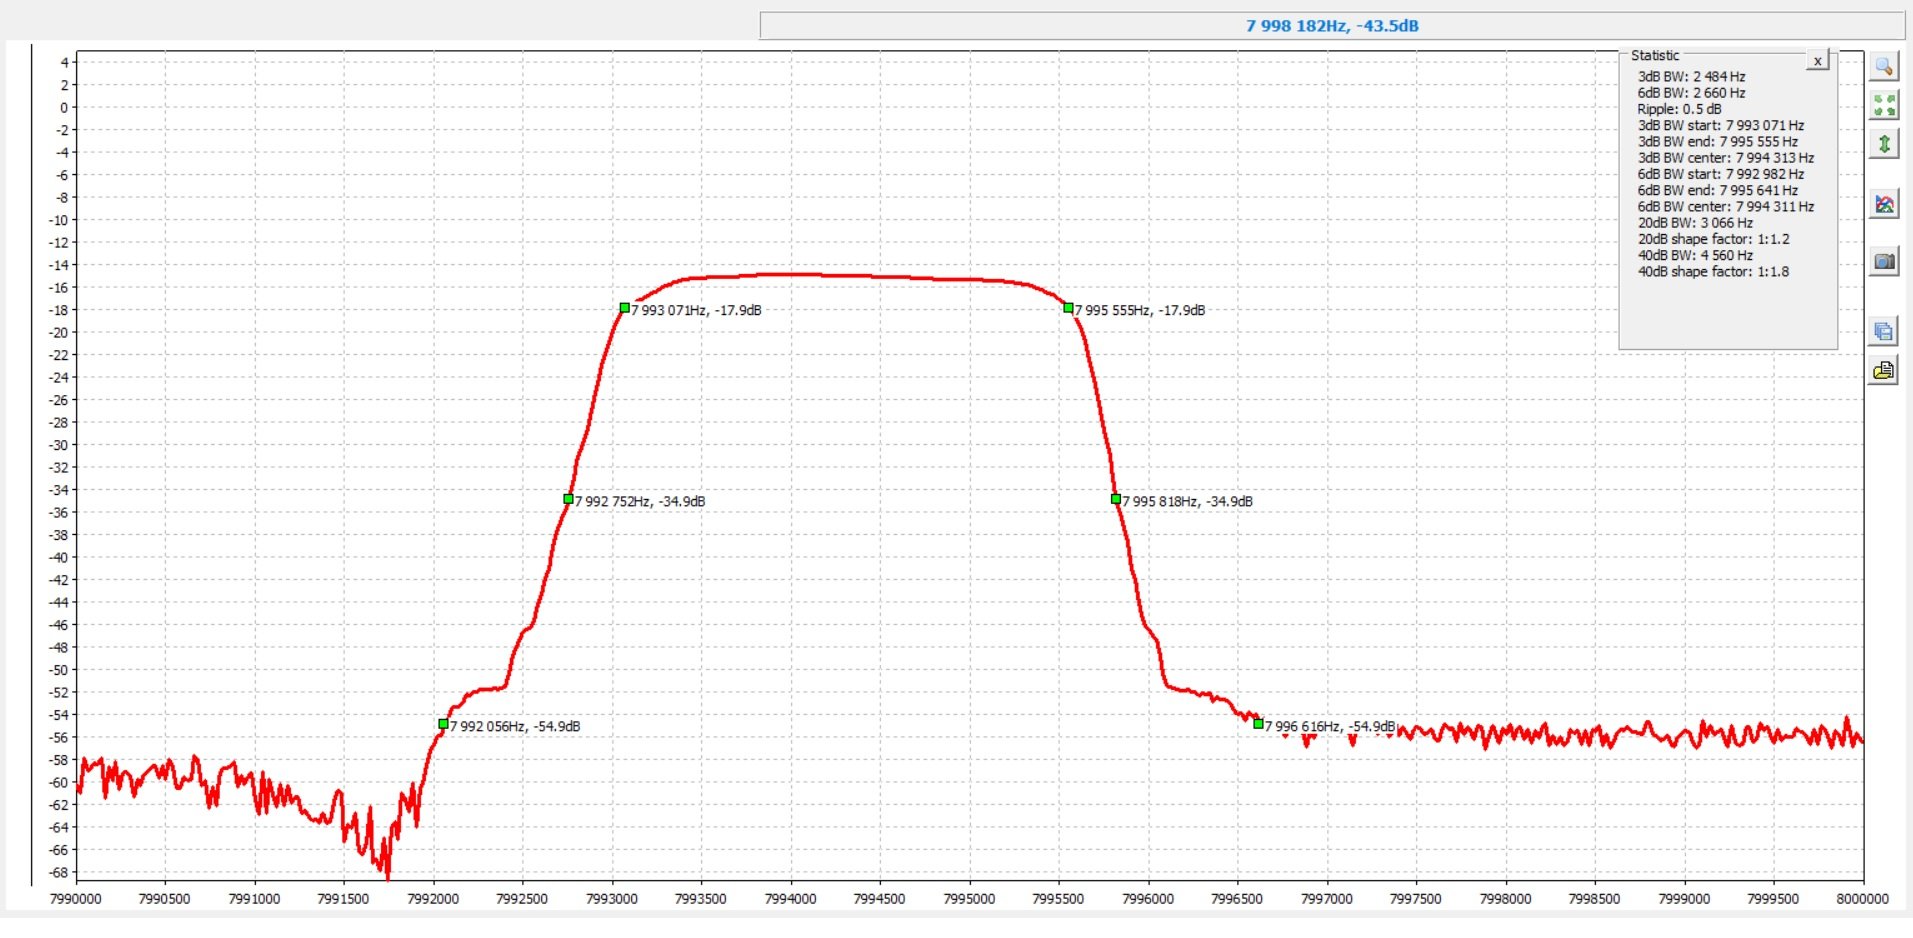The width and height of the screenshot is (1913, 938).
Task: Close the Statistic panel with x
Action: [x=1817, y=61]
